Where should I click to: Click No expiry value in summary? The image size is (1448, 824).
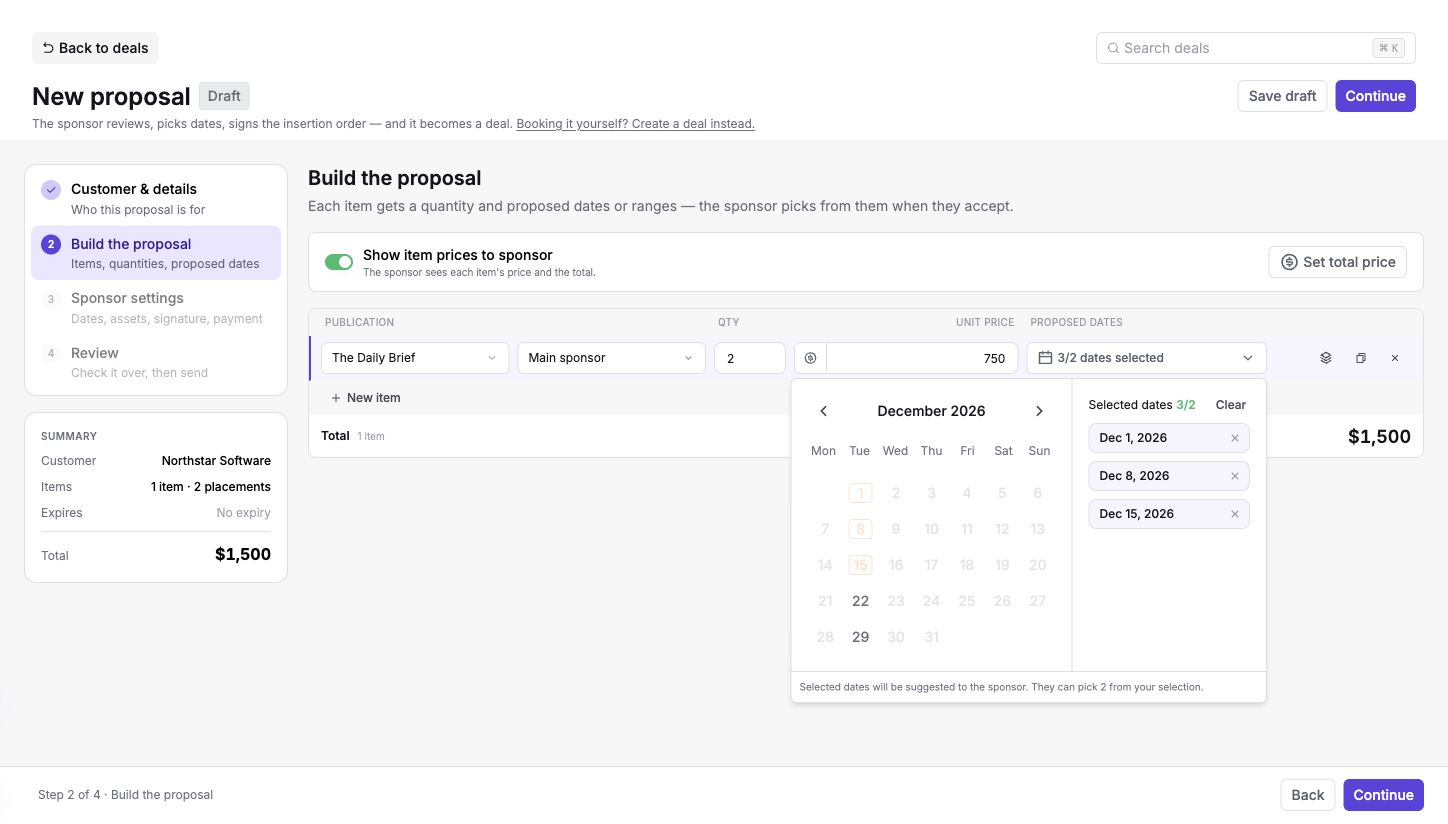(x=243, y=513)
